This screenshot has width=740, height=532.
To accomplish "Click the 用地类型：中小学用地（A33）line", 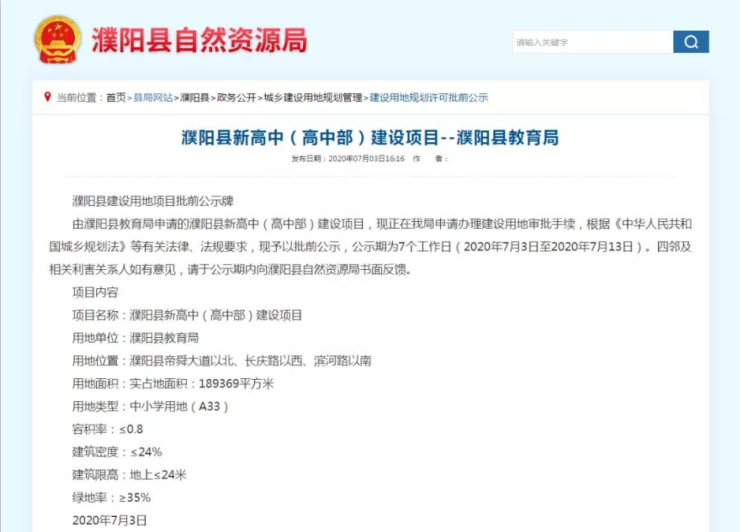I will click(151, 406).
